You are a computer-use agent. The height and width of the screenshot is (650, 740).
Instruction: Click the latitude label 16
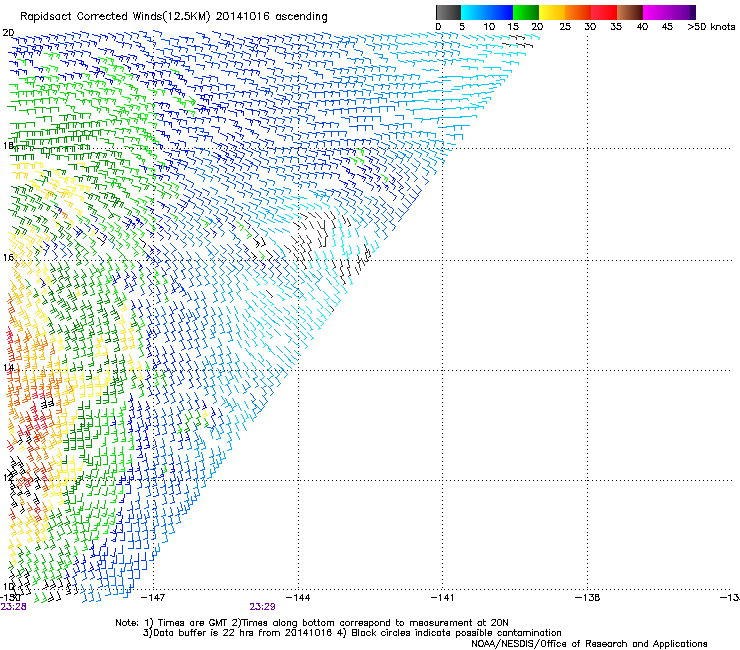point(8,257)
